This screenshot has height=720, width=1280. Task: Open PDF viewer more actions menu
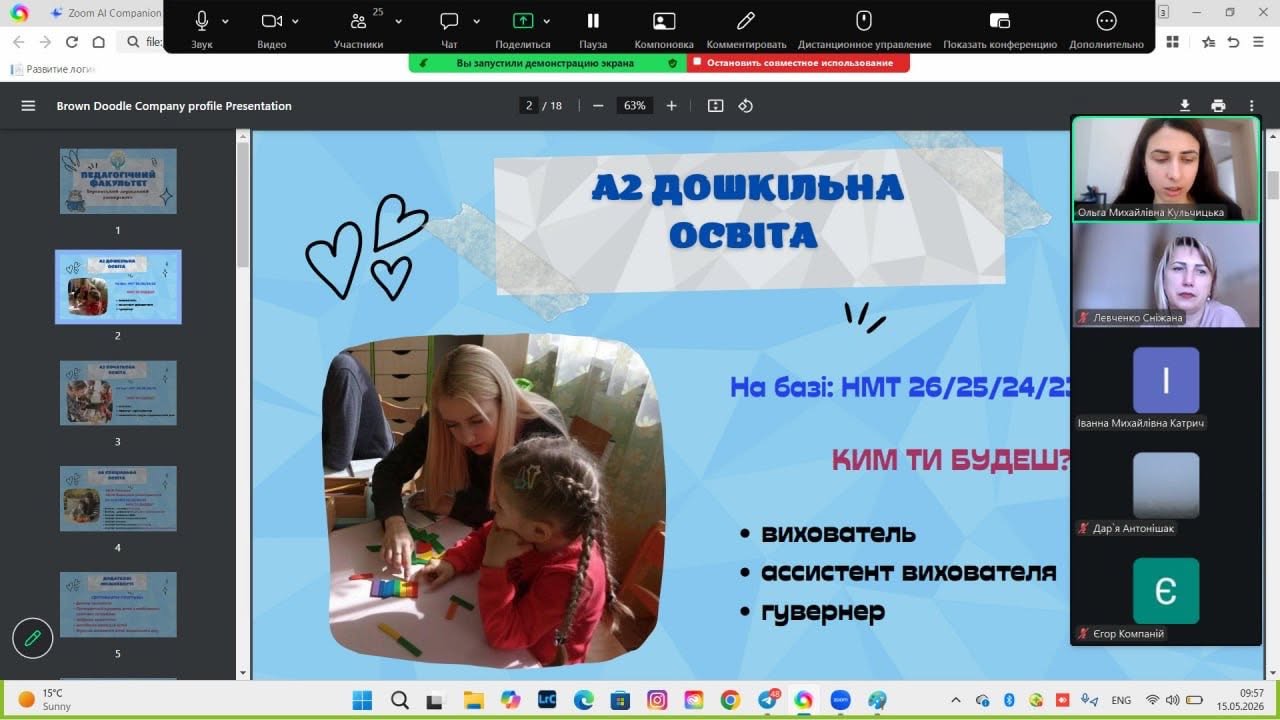[1251, 106]
